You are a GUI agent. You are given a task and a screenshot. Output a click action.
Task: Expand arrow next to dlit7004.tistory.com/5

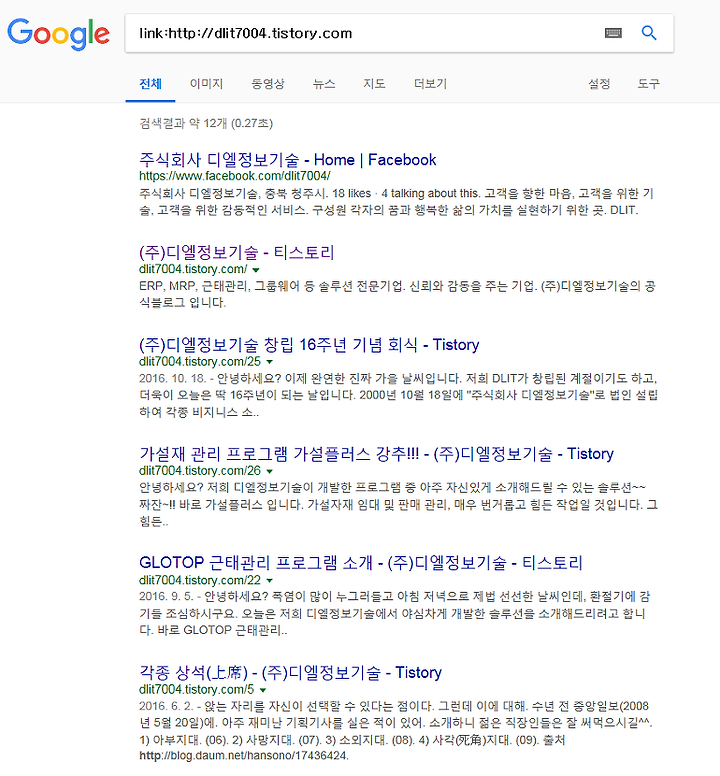click(263, 690)
